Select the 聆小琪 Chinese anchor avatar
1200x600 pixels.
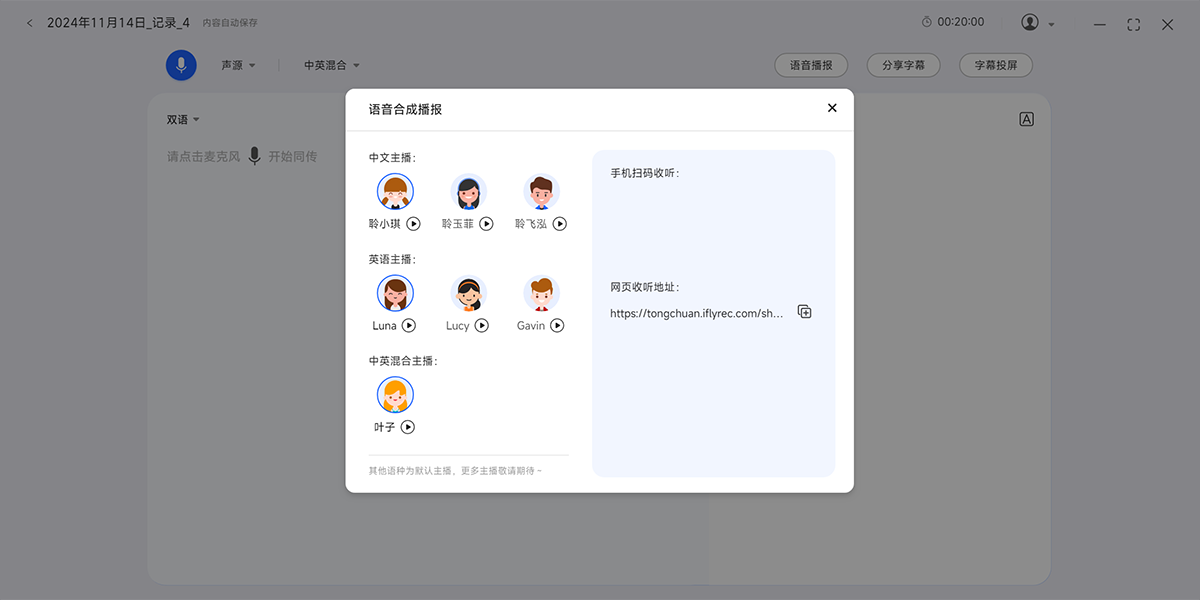pyautogui.click(x=395, y=191)
